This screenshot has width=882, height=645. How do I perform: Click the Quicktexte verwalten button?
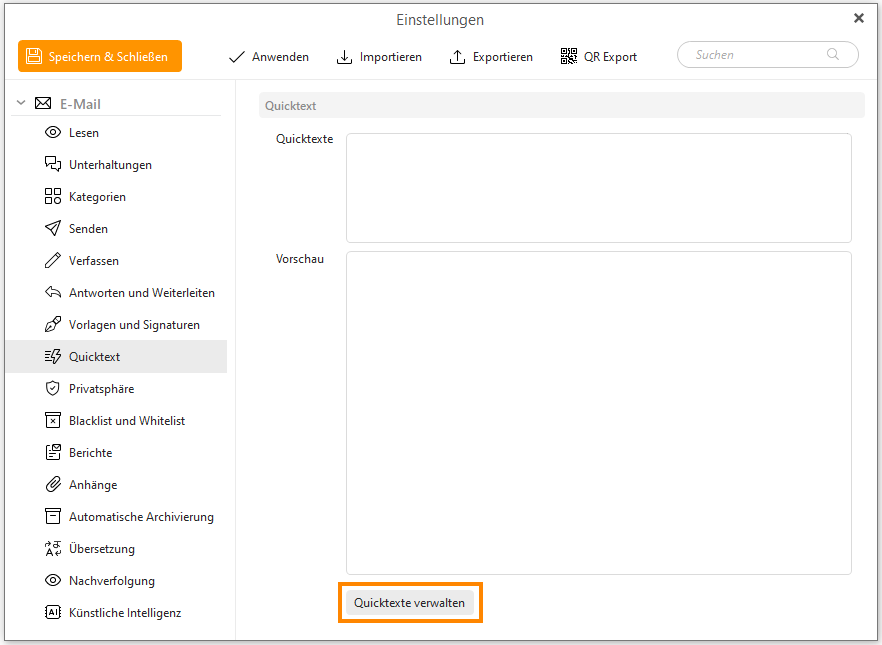[409, 603]
